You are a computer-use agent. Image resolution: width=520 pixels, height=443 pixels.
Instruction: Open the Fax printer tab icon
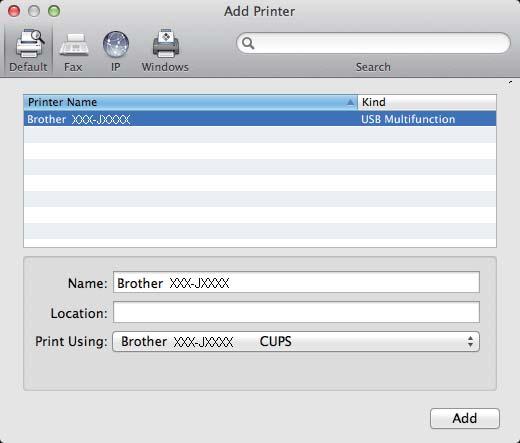(x=74, y=44)
